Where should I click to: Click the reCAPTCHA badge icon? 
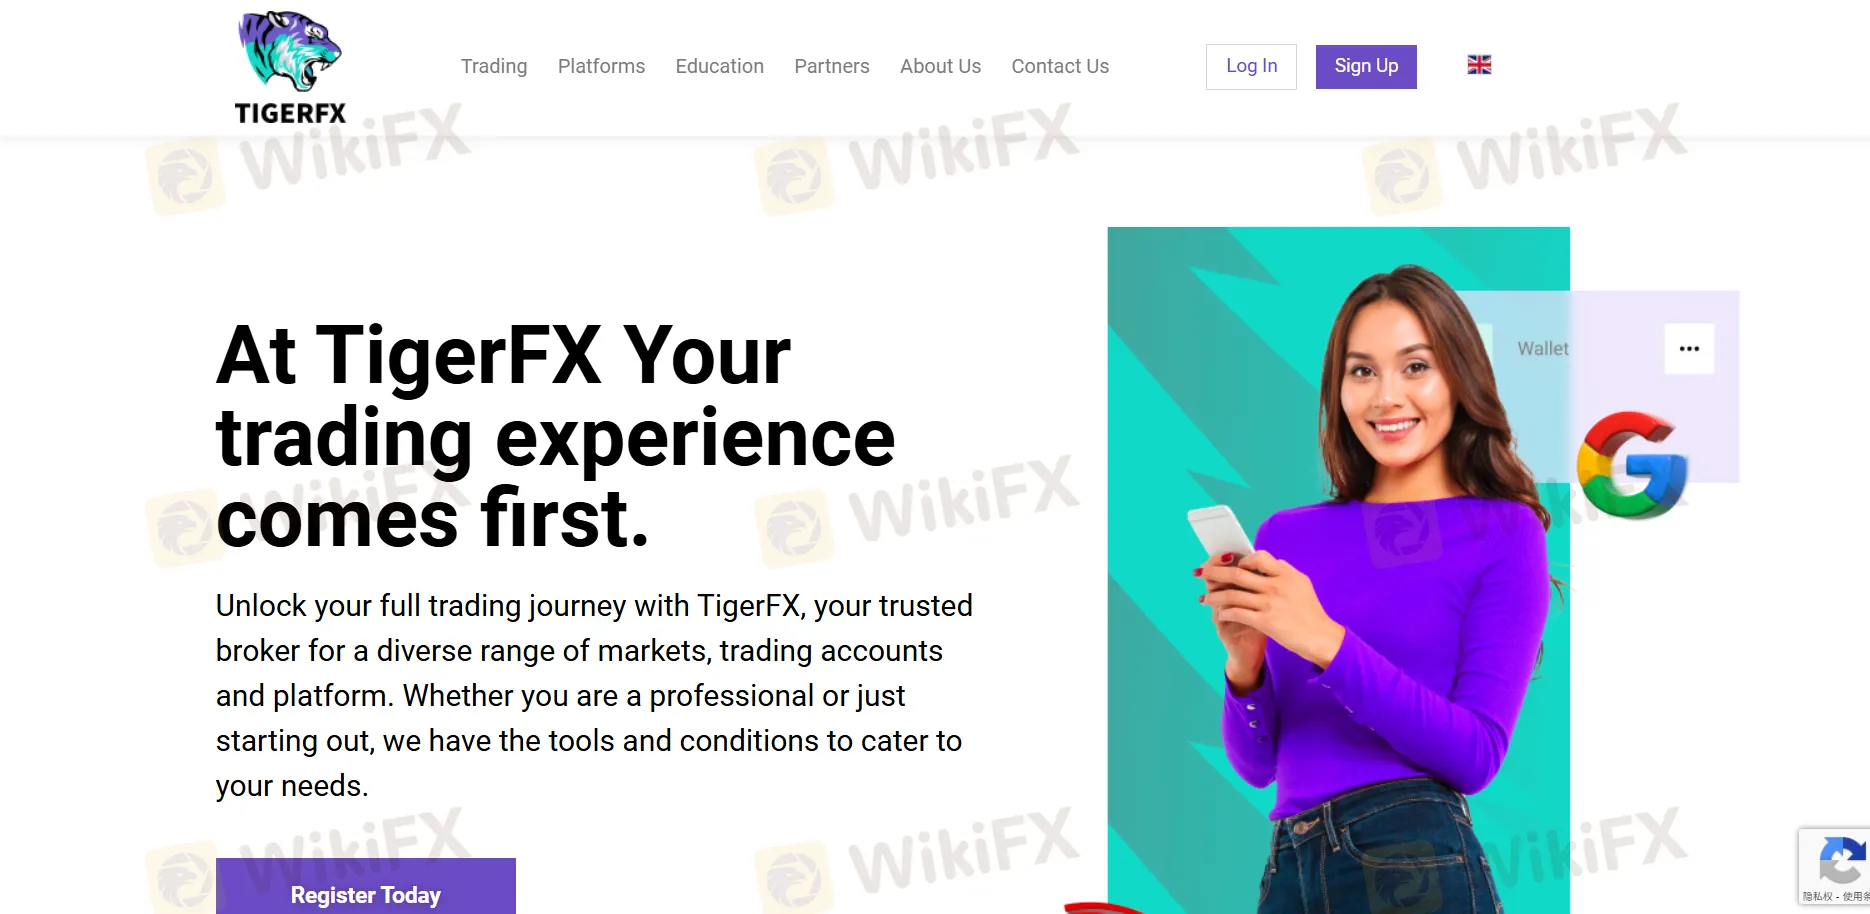click(1840, 860)
